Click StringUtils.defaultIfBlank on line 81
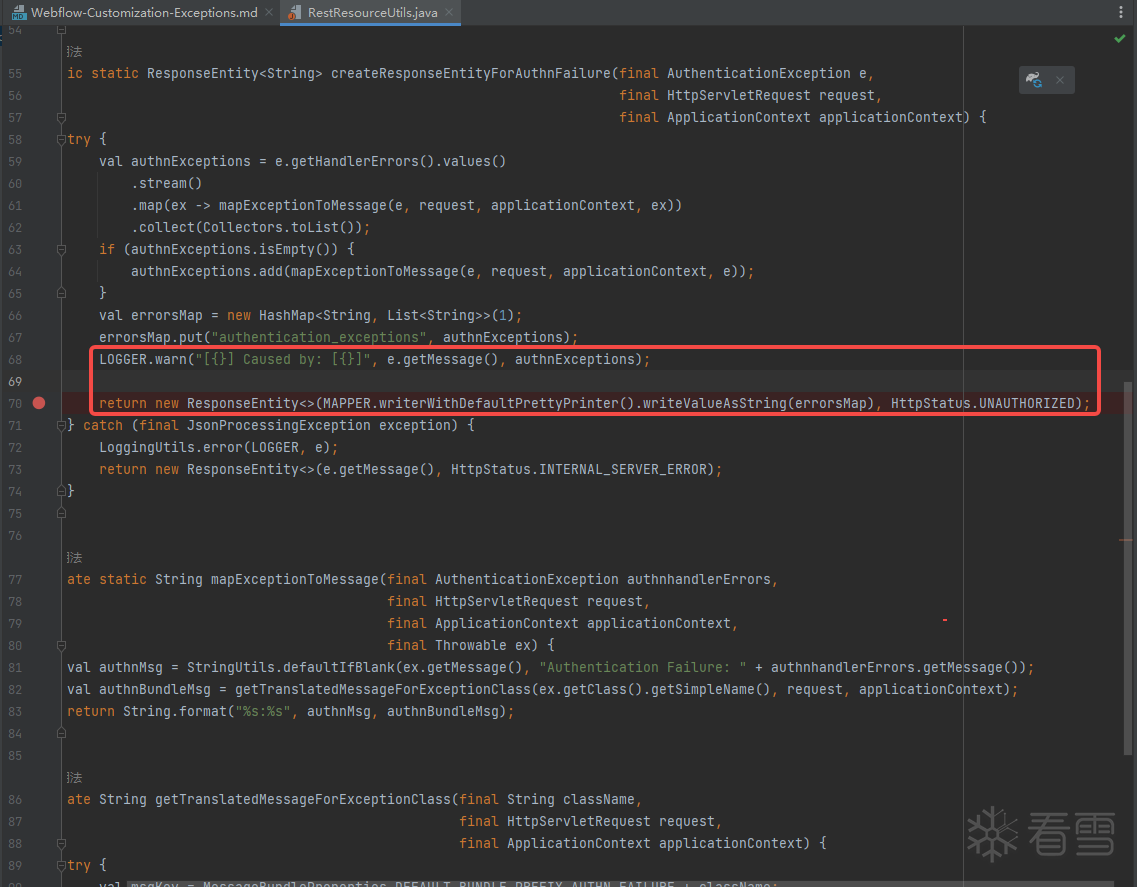Screen dimensions: 1137x887 [303, 667]
